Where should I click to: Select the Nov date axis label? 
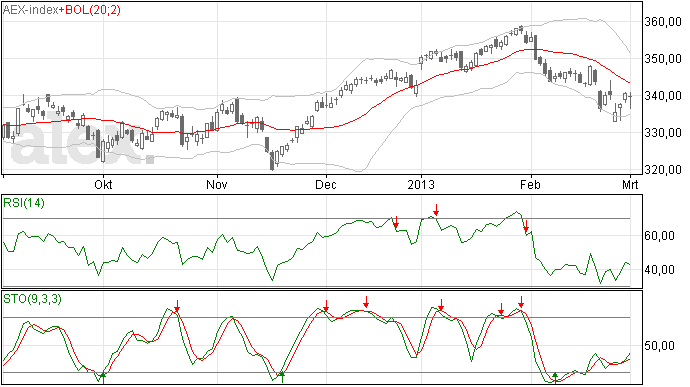pyautogui.click(x=217, y=184)
